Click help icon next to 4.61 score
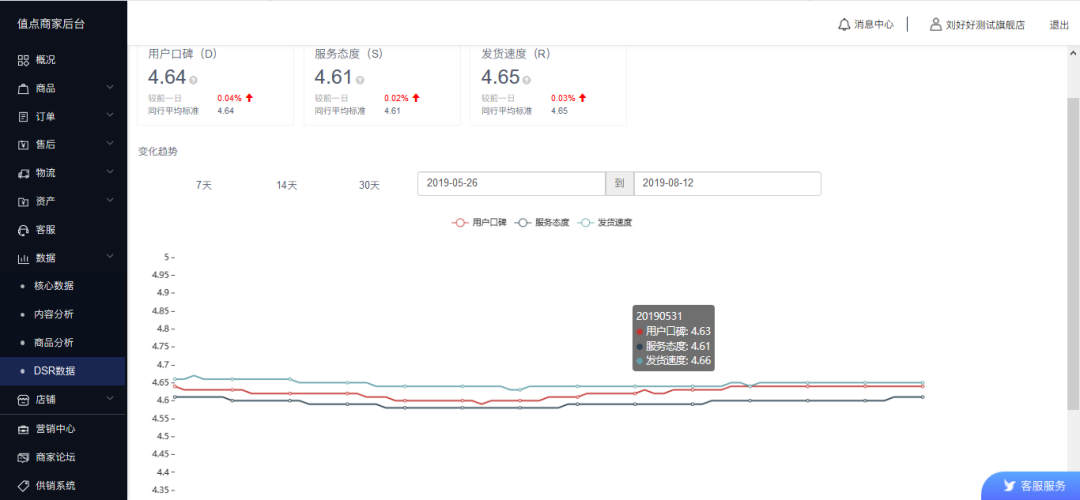1080x500 pixels. coord(360,80)
